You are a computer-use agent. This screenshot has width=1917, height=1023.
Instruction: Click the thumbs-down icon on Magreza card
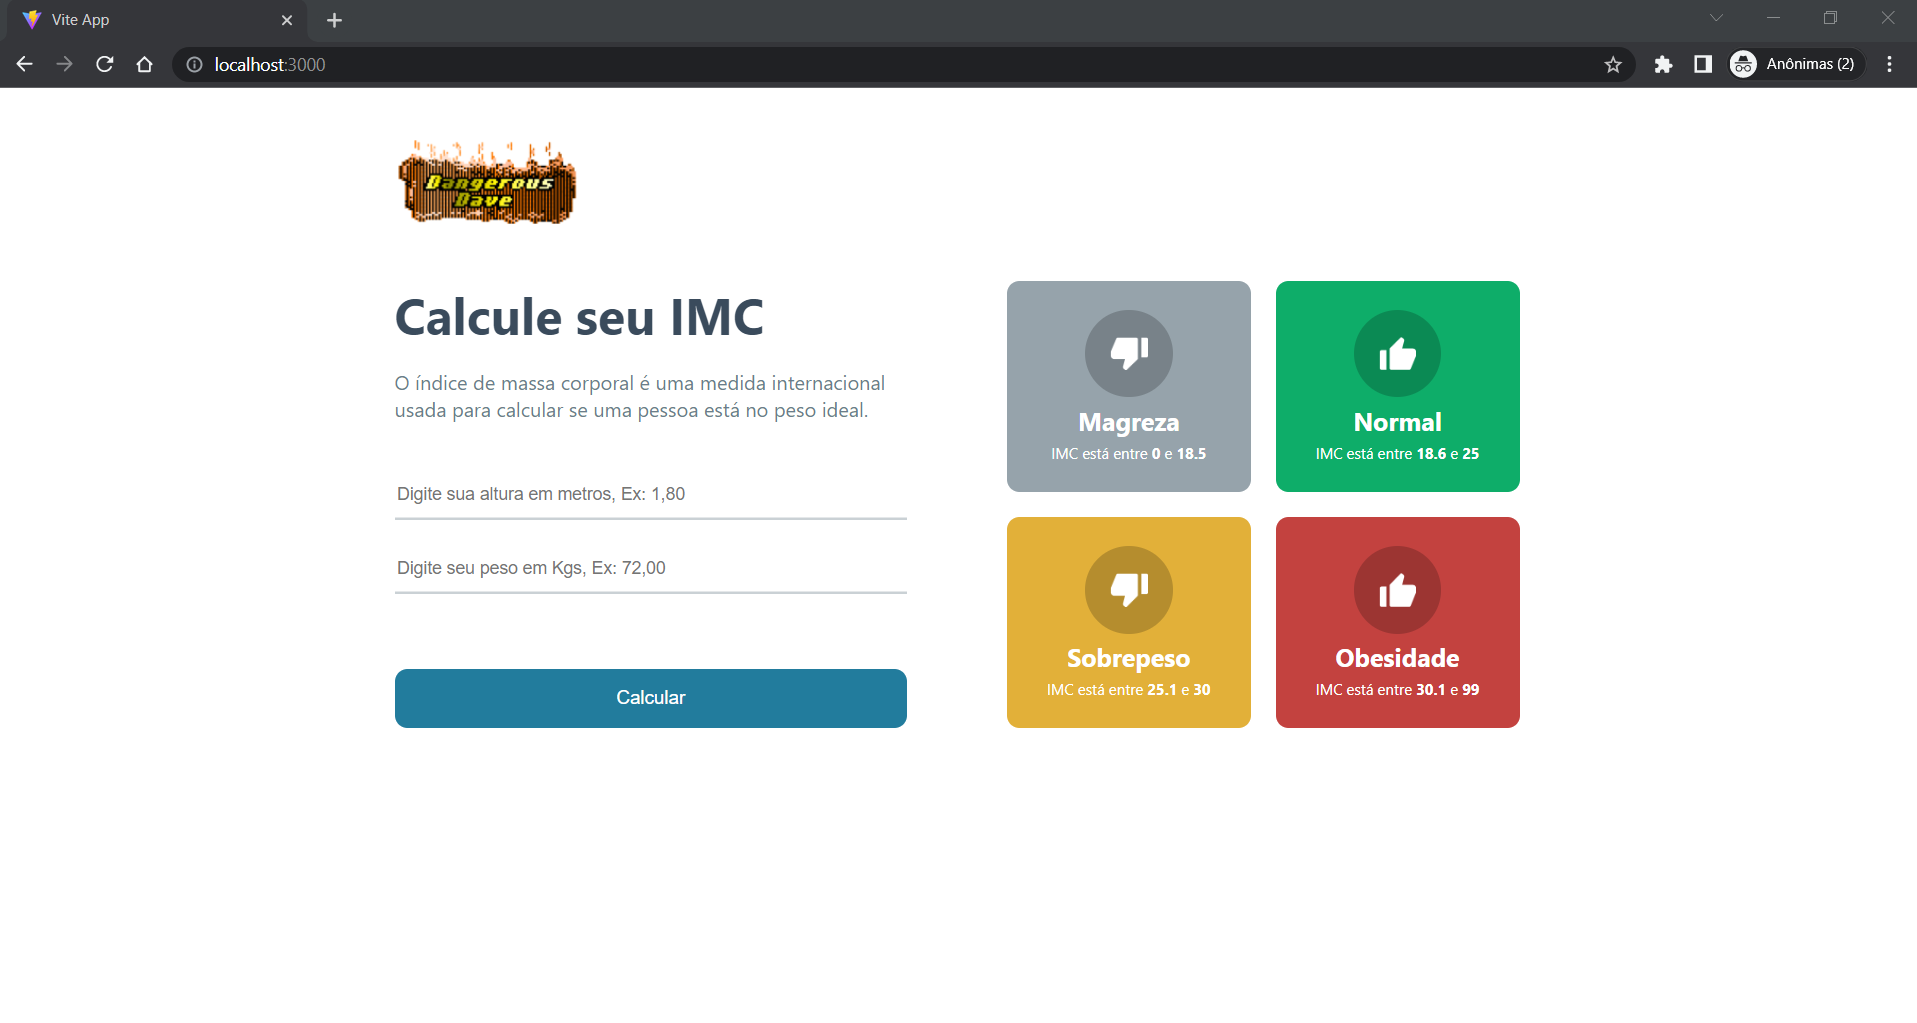click(x=1128, y=353)
